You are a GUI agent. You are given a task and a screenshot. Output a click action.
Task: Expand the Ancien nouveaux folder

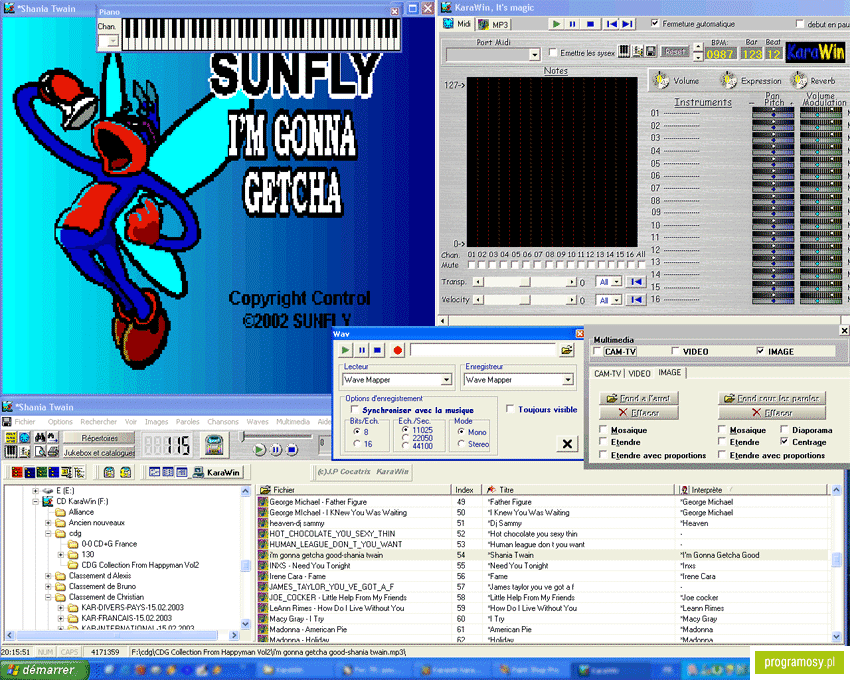48,523
